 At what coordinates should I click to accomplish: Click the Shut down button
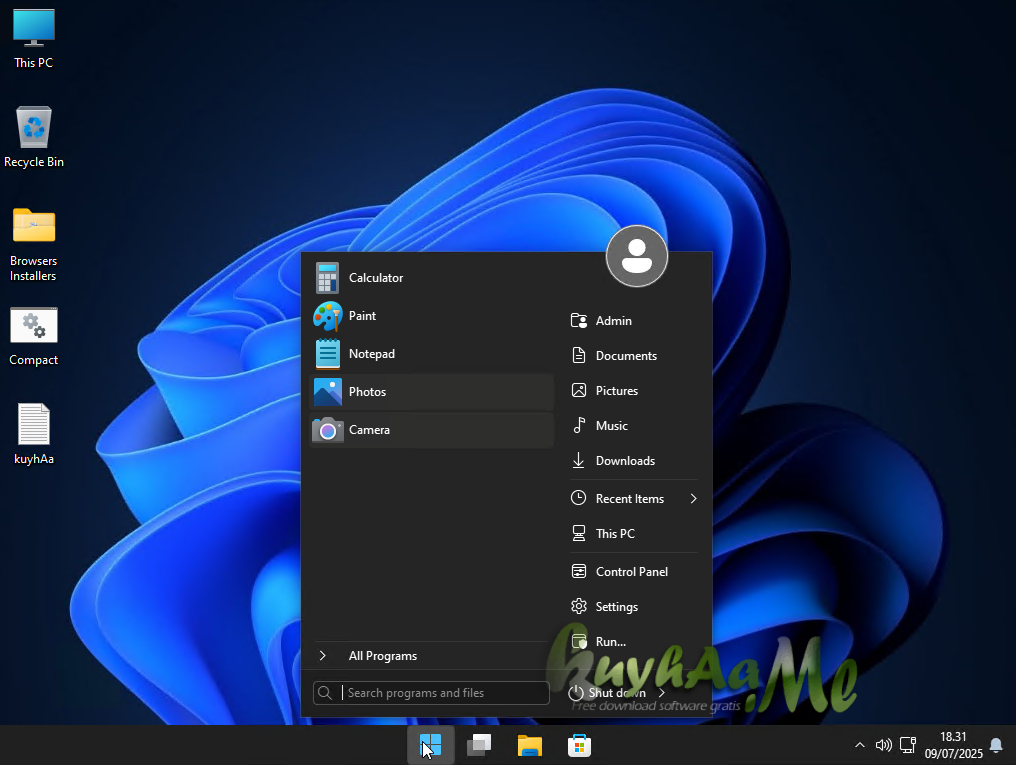click(x=608, y=693)
